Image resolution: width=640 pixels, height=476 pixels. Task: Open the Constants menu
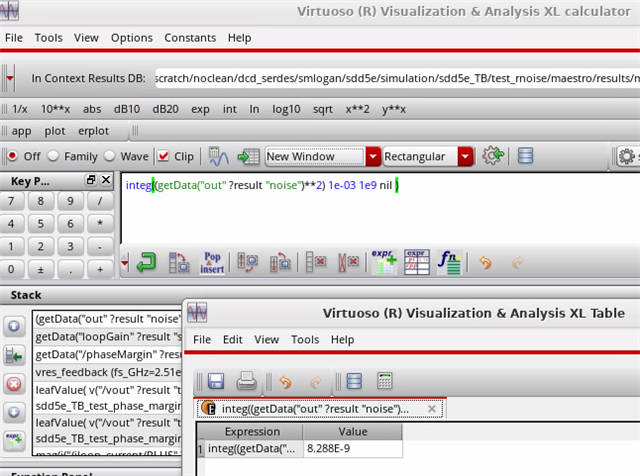(190, 37)
